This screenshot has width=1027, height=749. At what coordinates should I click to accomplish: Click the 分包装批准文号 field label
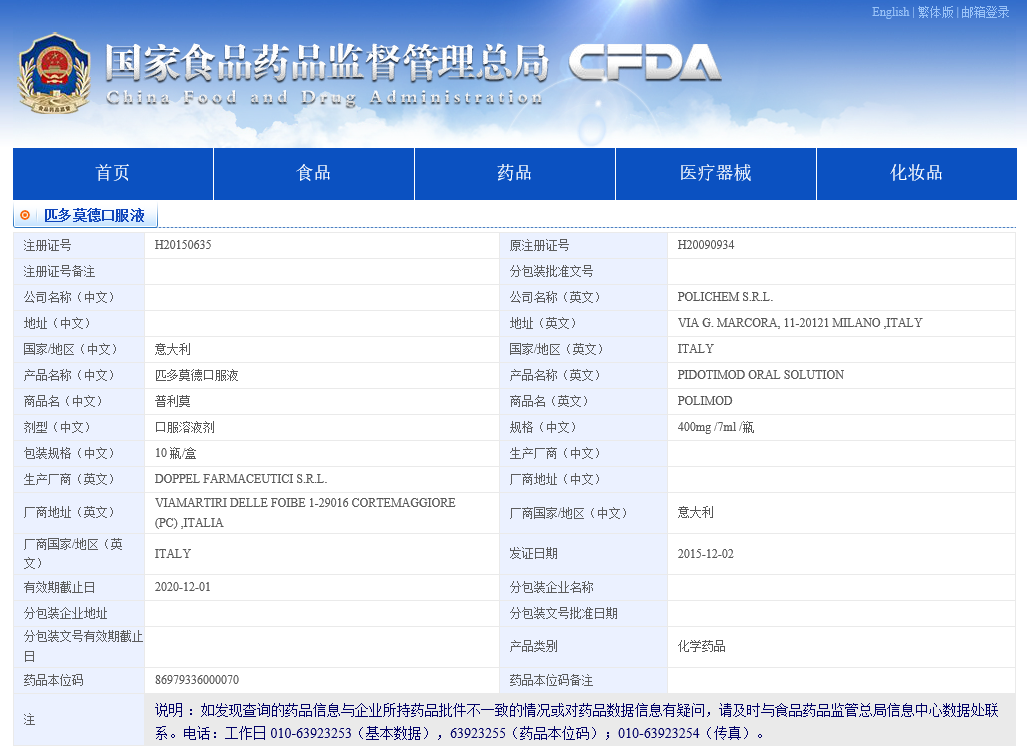pyautogui.click(x=551, y=271)
